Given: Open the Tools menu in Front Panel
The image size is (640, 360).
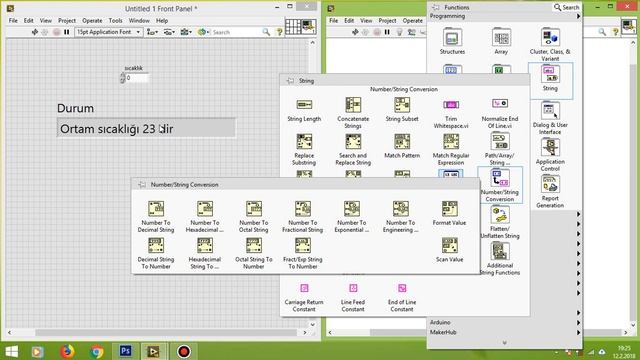Looking at the screenshot, I should pyautogui.click(x=116, y=20).
